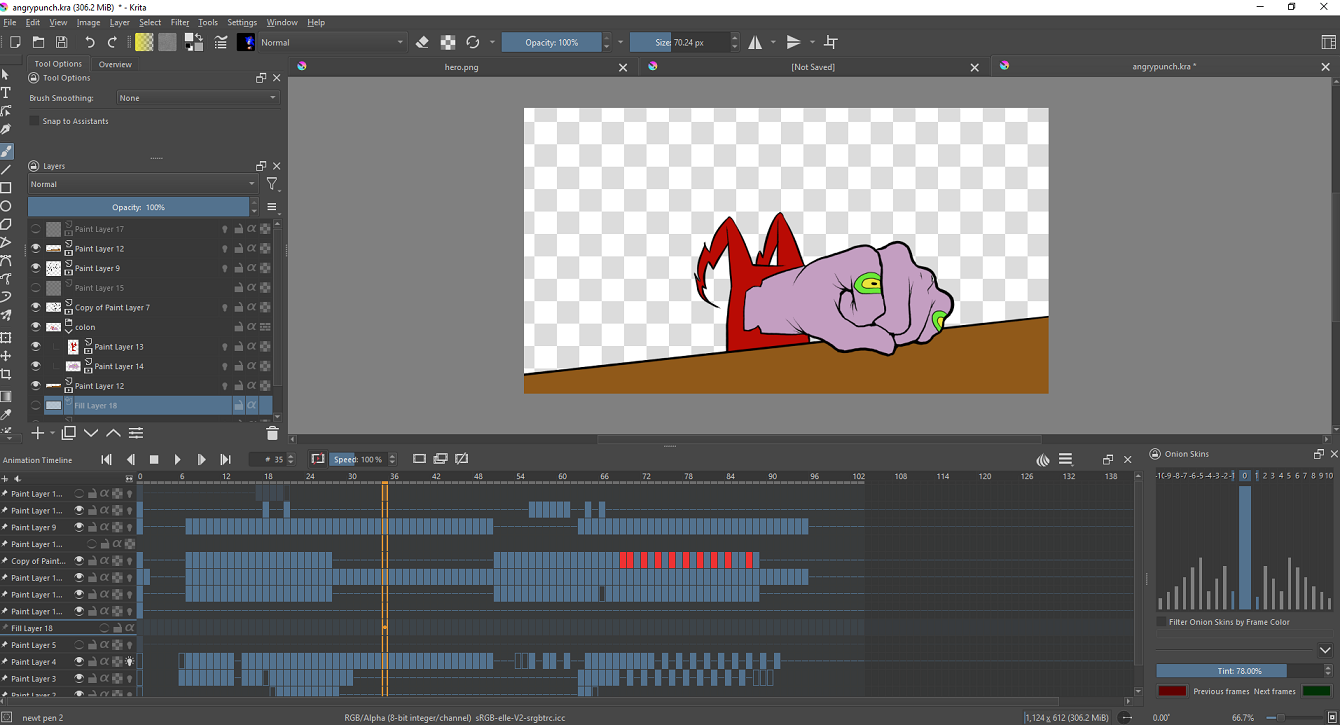Enable Snap to Assistants checkbox

[x=34, y=121]
